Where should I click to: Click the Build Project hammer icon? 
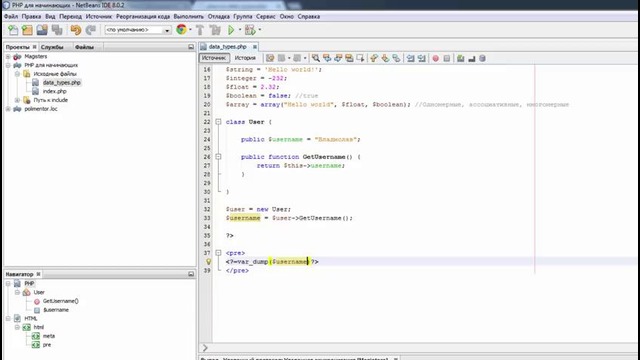click(x=200, y=30)
